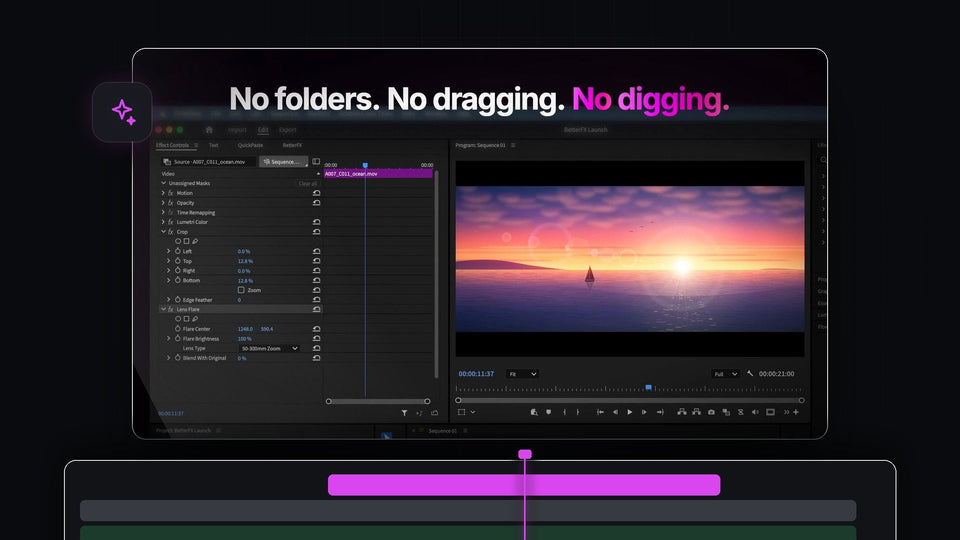Viewport: 960px width, 540px height.
Task: Open the Button Editor plus icon
Action: coord(796,412)
